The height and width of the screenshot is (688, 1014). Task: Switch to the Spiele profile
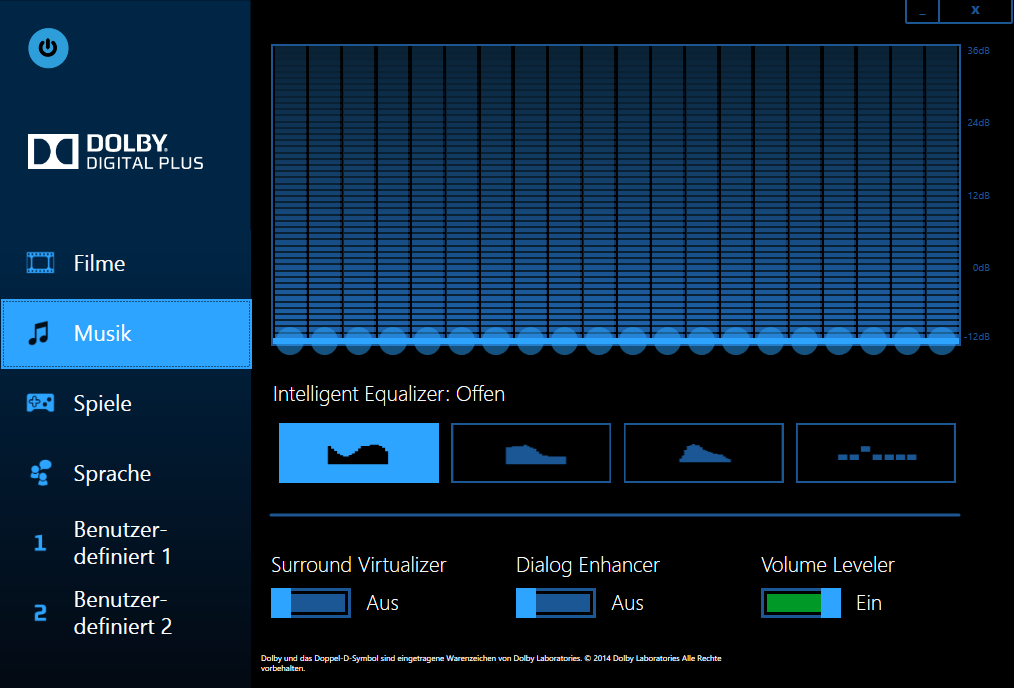click(126, 403)
